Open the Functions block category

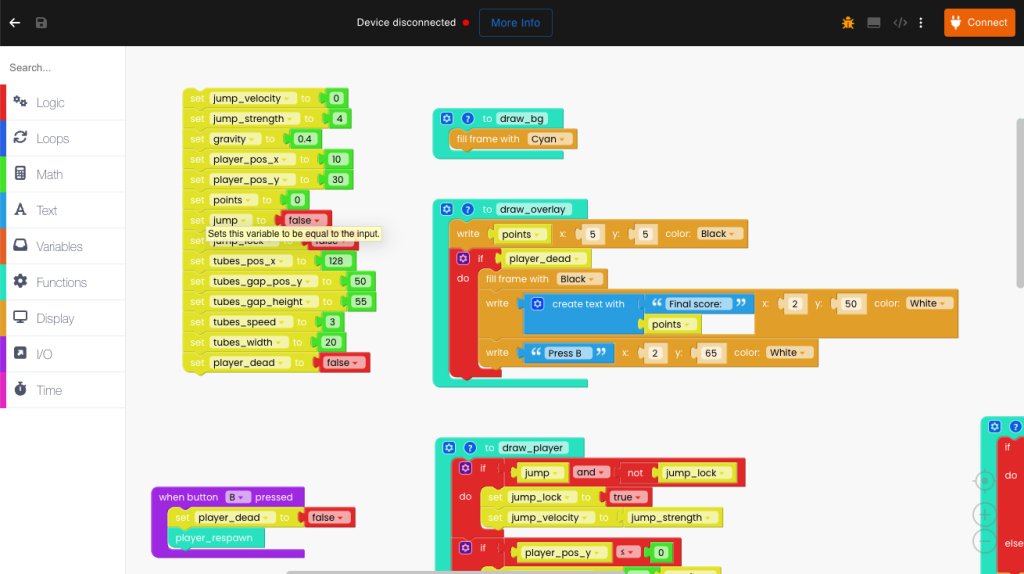[x=61, y=283]
